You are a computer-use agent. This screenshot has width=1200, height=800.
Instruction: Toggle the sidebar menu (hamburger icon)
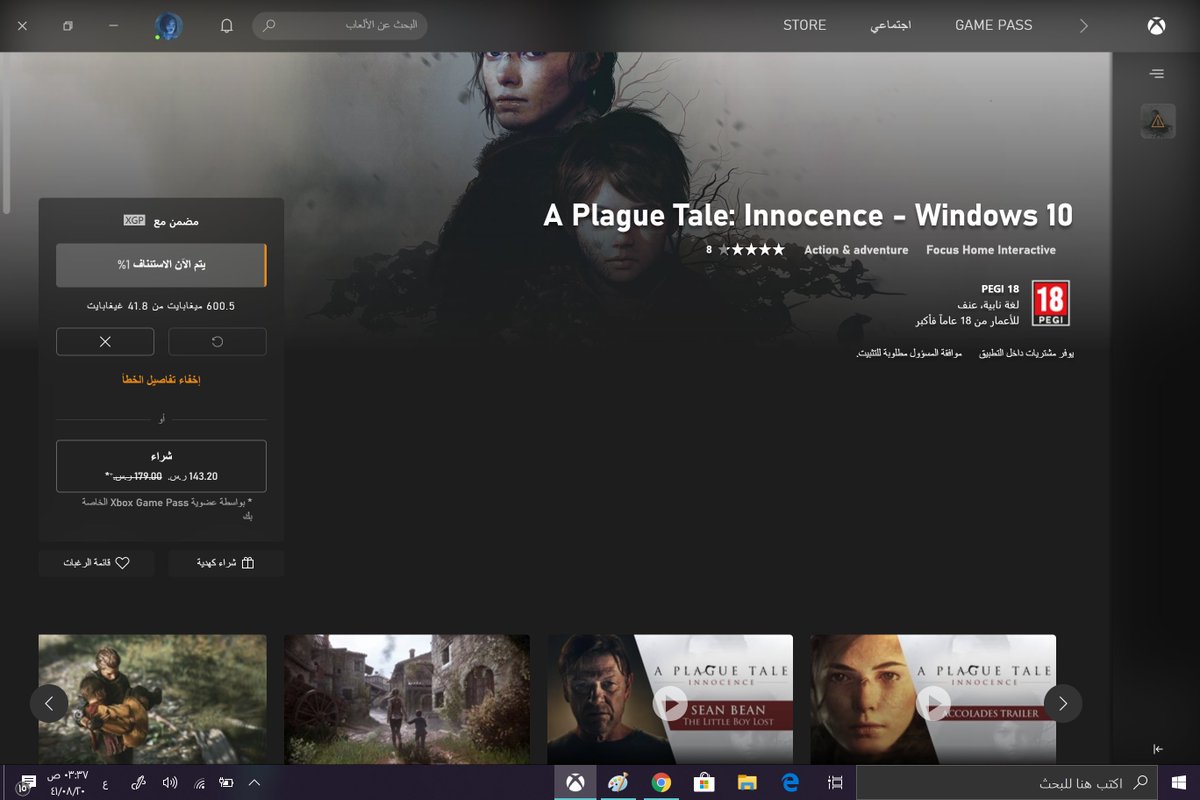[x=1156, y=73]
